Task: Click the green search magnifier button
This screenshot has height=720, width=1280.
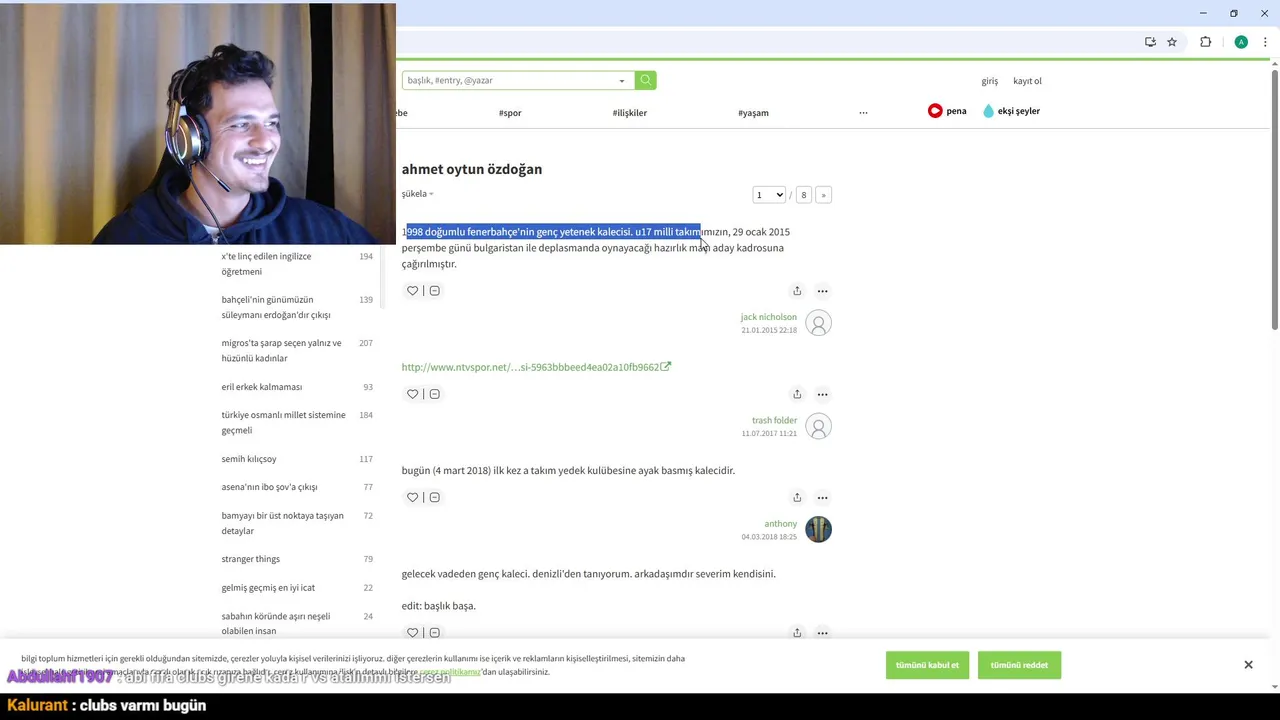Action: (x=646, y=80)
